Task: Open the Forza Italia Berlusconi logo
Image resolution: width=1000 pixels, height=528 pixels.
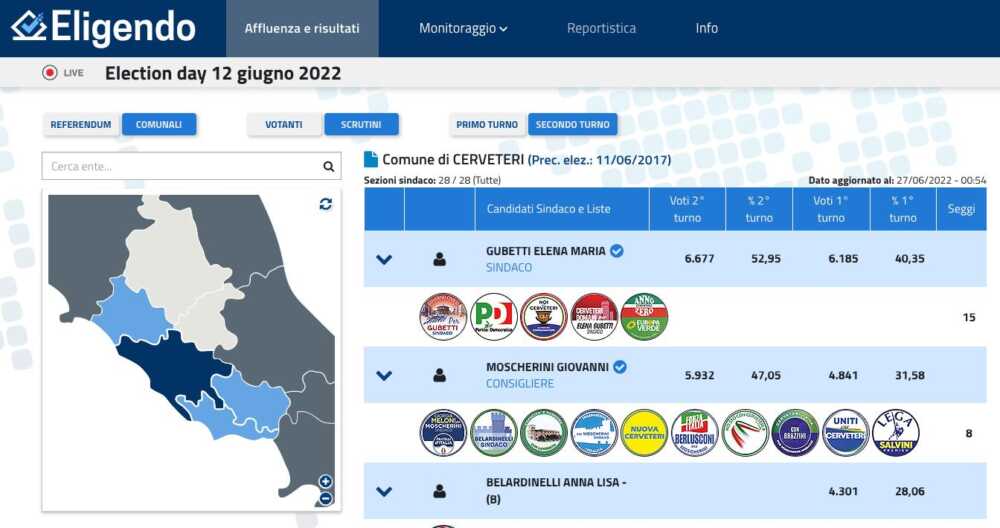Action: [695, 433]
